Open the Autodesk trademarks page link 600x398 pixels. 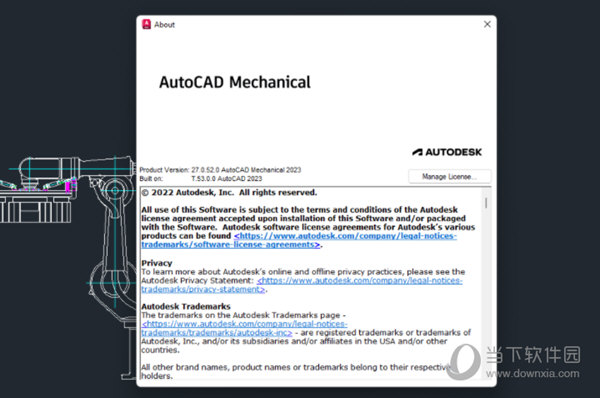pyautogui.click(x=244, y=328)
